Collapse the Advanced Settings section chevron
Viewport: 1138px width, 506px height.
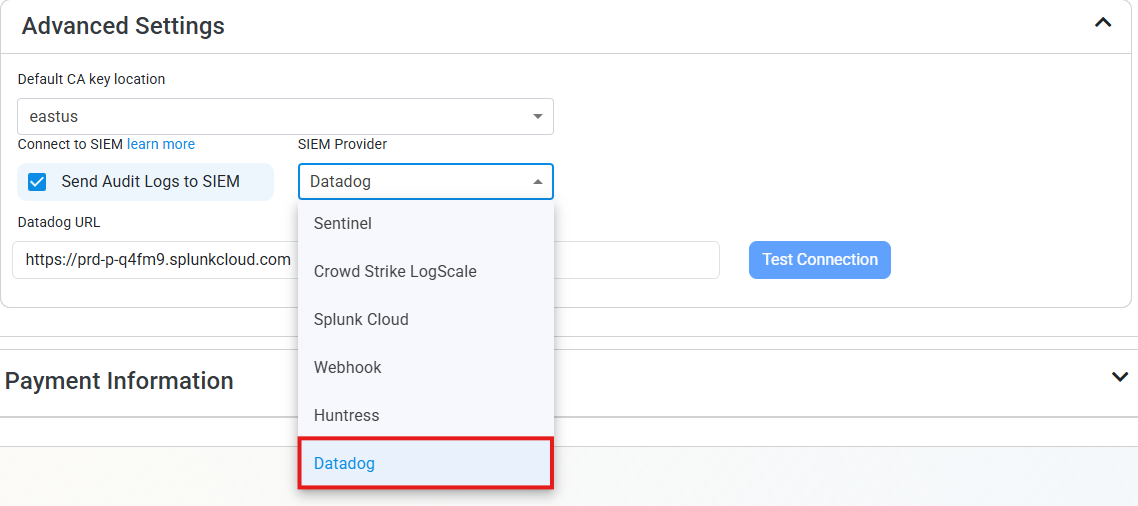[x=1102, y=23]
